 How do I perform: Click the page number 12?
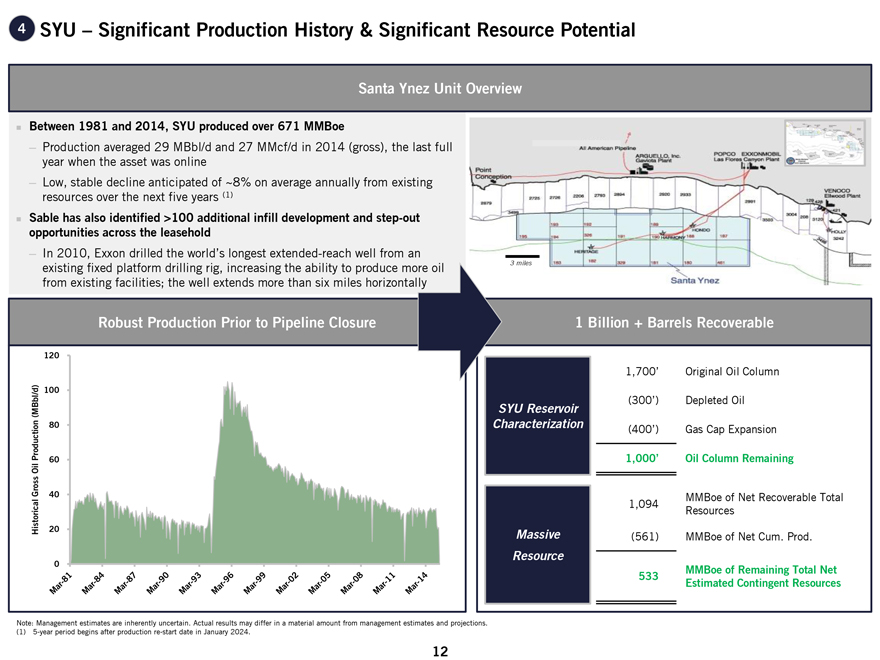click(439, 651)
